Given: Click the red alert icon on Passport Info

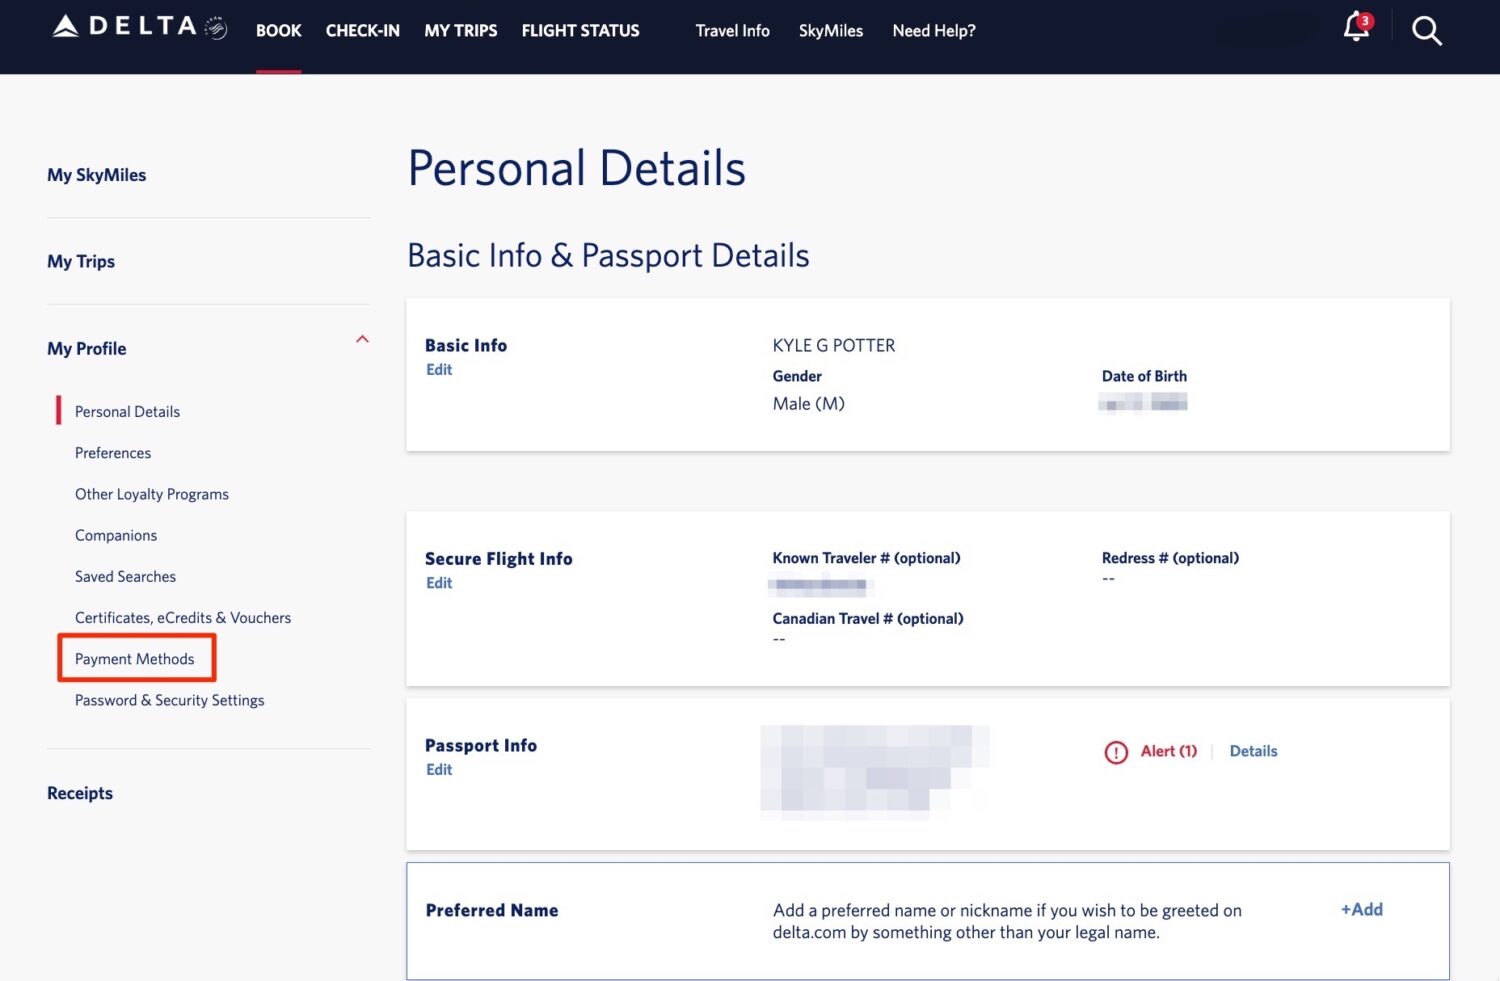Looking at the screenshot, I should [1116, 752].
